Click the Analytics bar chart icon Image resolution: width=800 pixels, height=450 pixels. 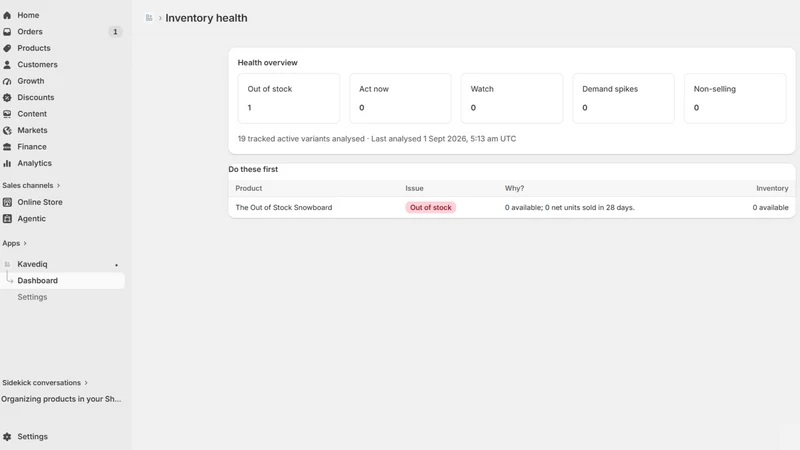(7, 163)
